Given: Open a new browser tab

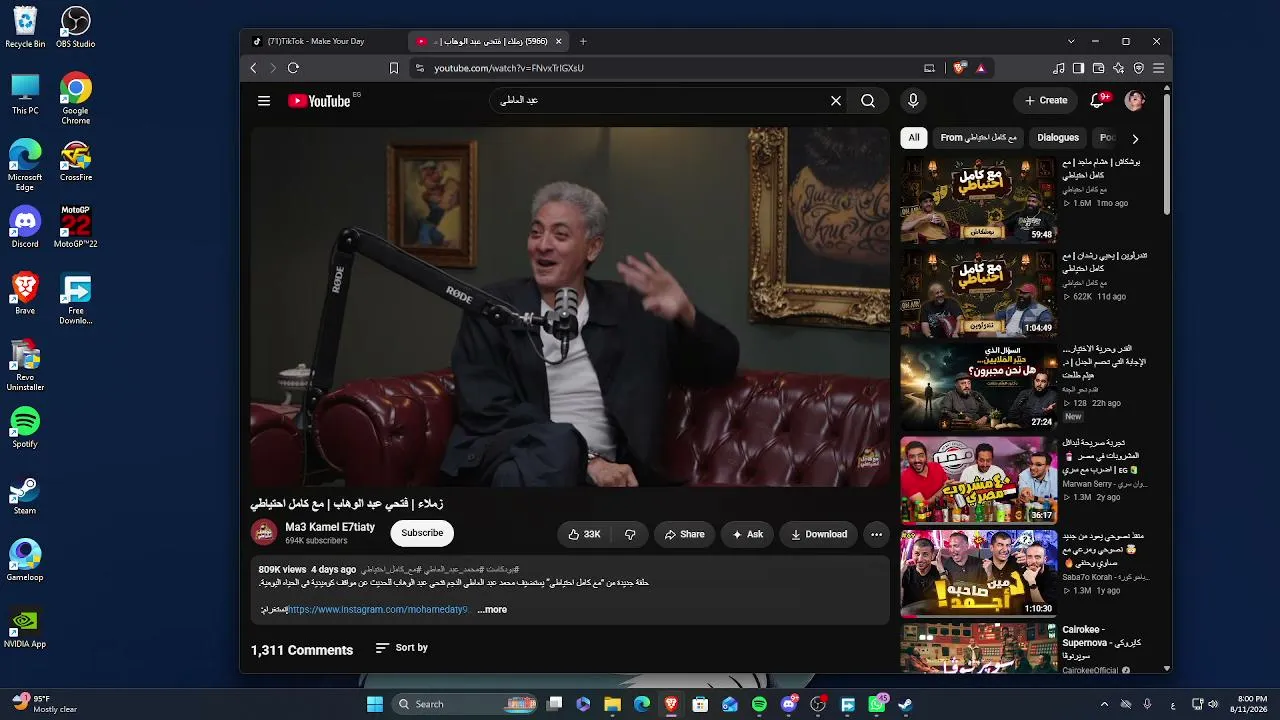Looking at the screenshot, I should tap(583, 41).
